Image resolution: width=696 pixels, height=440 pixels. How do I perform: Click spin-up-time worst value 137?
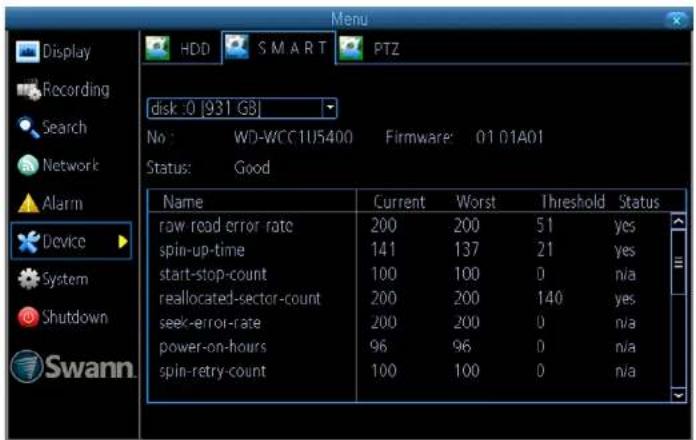[x=467, y=250]
